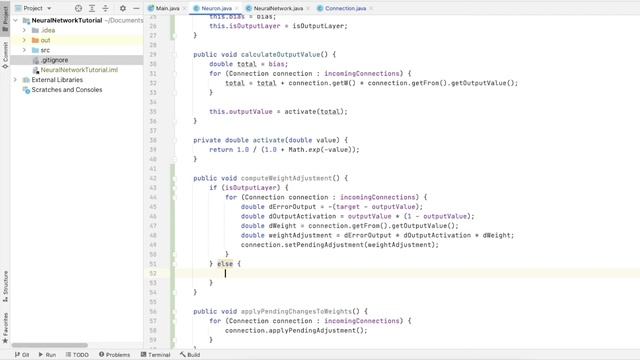The width and height of the screenshot is (640, 360).
Task: Switch to the Main.java tab
Action: pos(167,8)
